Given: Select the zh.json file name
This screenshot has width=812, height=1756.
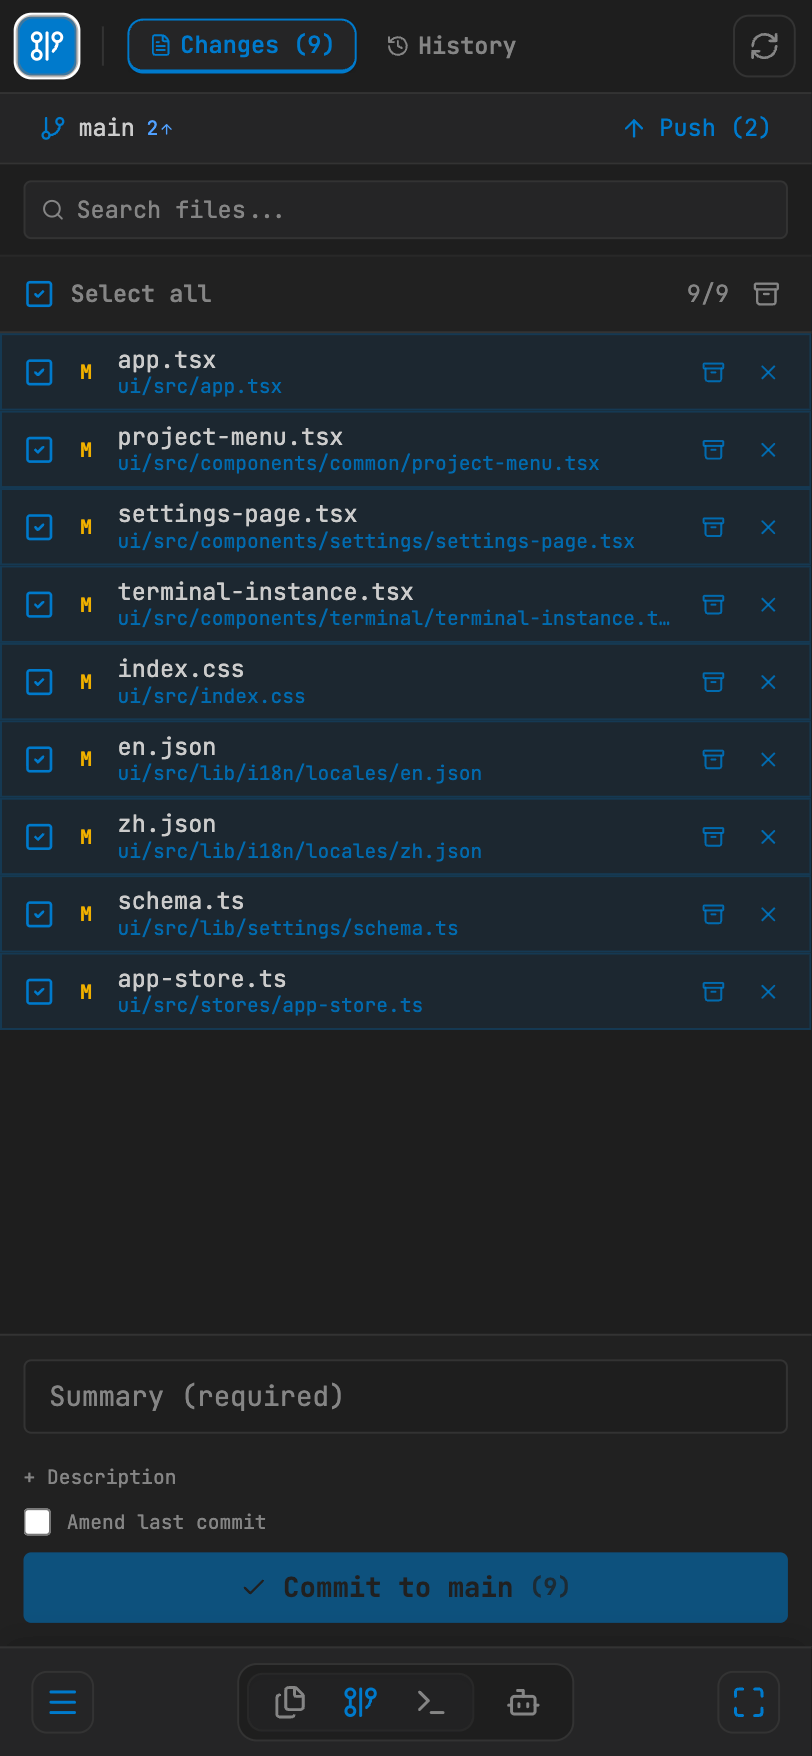Looking at the screenshot, I should point(167,824).
